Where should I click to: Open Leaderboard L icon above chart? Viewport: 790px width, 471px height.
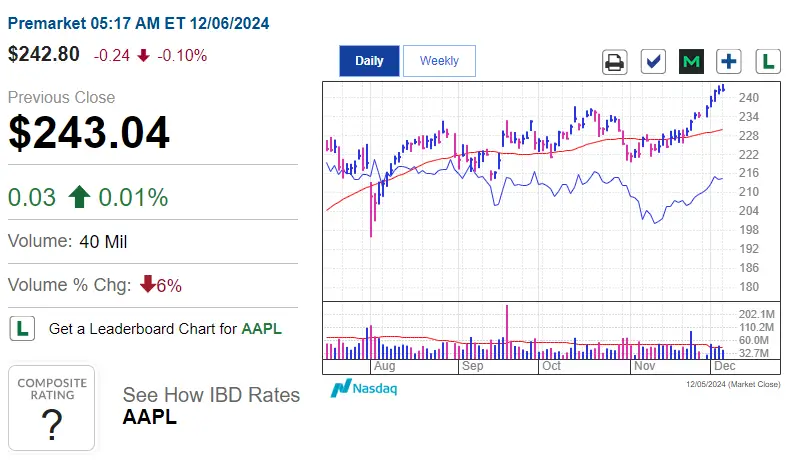pos(768,62)
